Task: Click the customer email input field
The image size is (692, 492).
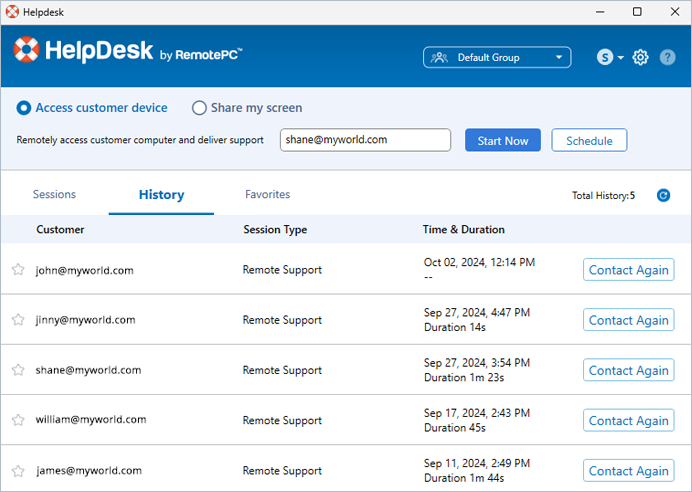Action: 365,140
